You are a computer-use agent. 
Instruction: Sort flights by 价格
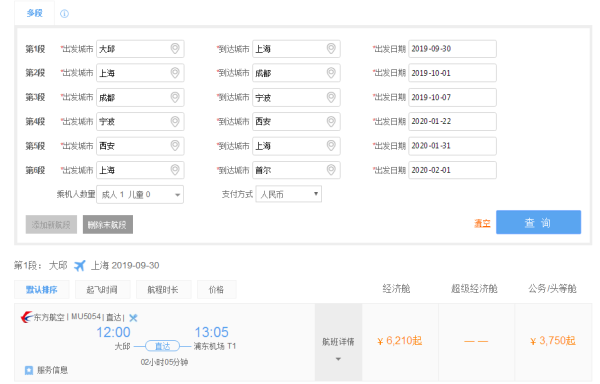click(216, 290)
